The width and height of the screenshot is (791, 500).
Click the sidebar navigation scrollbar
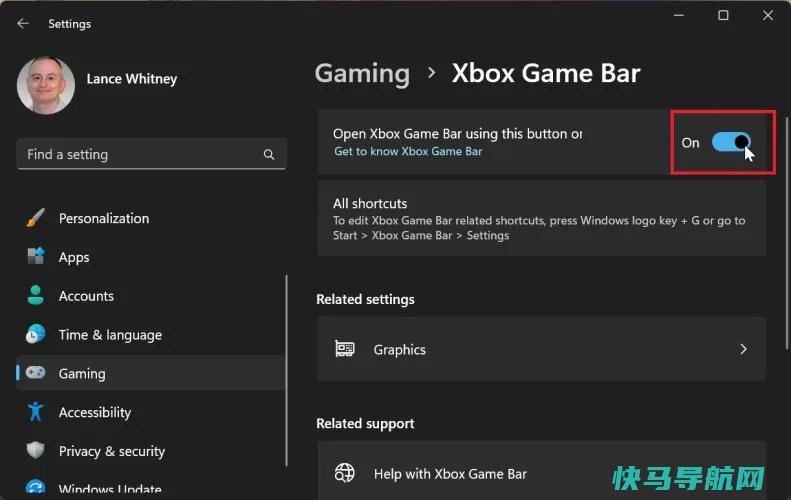(x=286, y=371)
